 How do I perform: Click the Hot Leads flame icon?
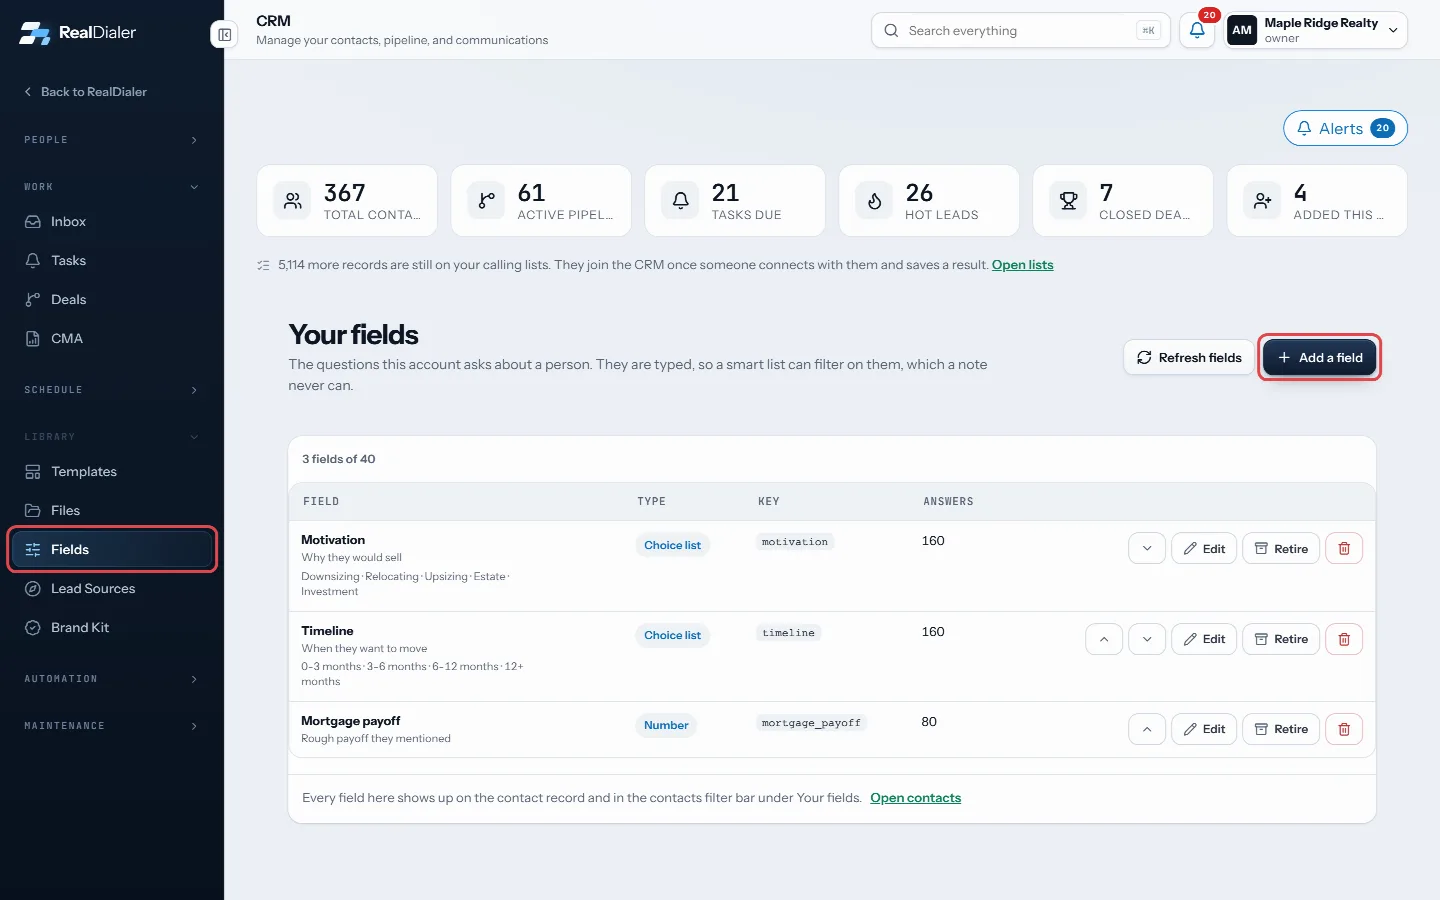874,201
